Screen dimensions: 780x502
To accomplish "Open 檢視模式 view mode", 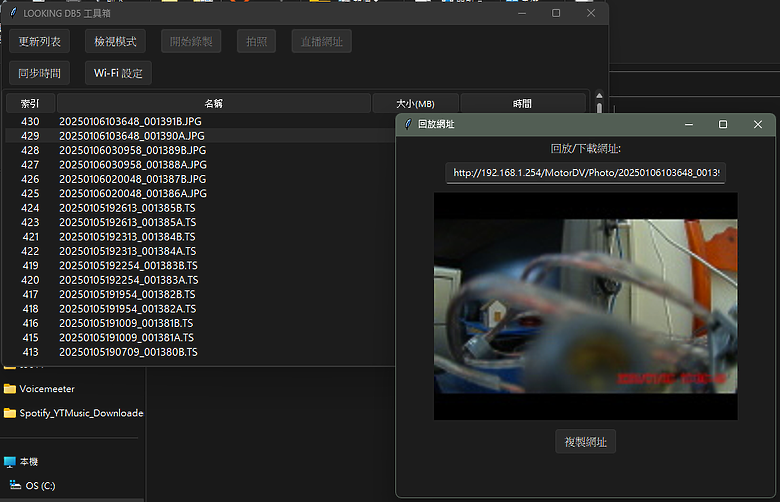I will pyautogui.click(x=115, y=41).
